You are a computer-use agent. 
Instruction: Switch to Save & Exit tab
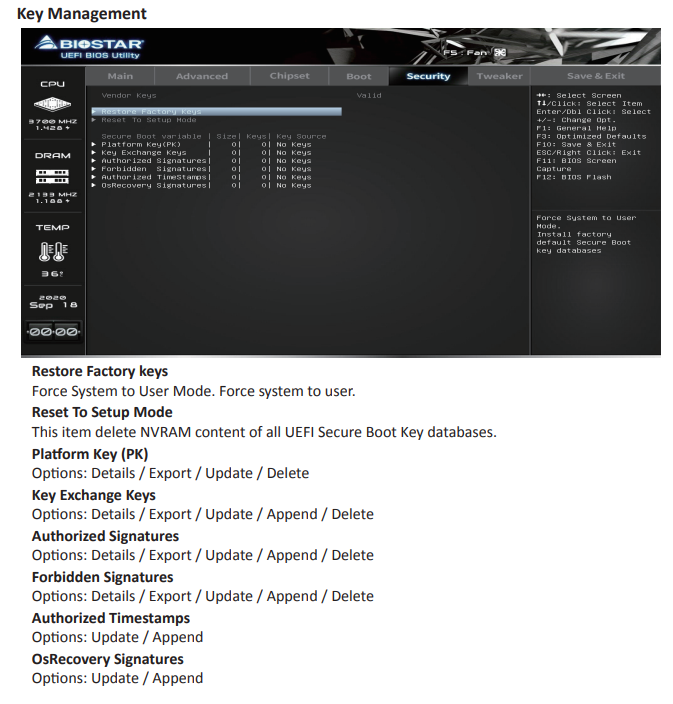tap(596, 76)
